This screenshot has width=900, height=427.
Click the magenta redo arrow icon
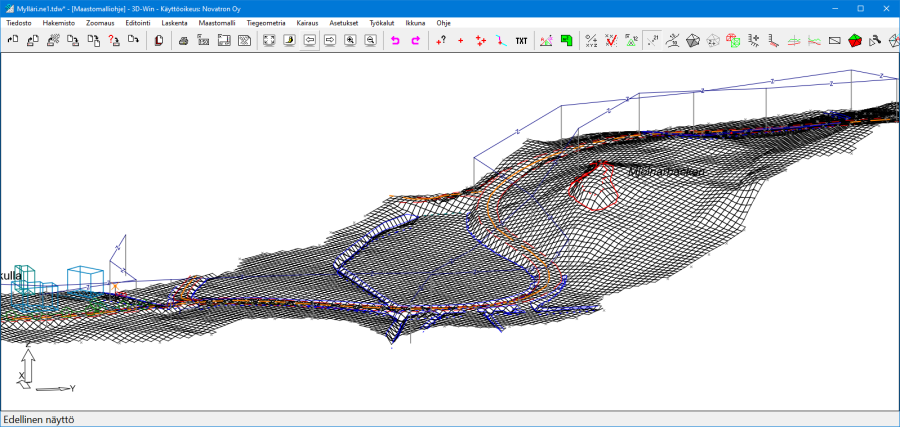coord(415,41)
